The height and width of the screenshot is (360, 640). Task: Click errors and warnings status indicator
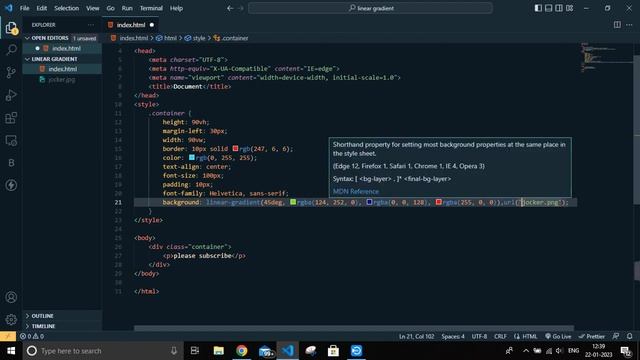[32, 336]
